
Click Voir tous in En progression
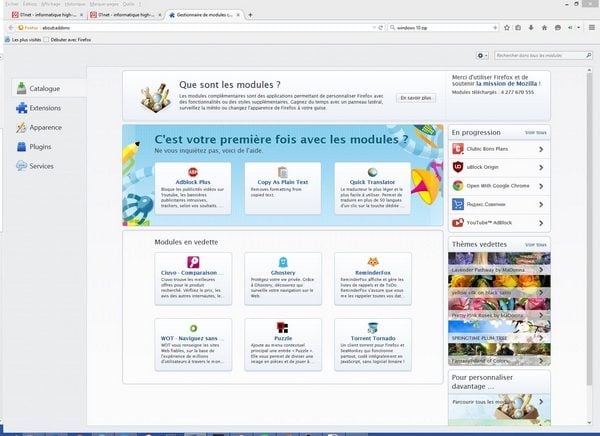pyautogui.click(x=536, y=132)
